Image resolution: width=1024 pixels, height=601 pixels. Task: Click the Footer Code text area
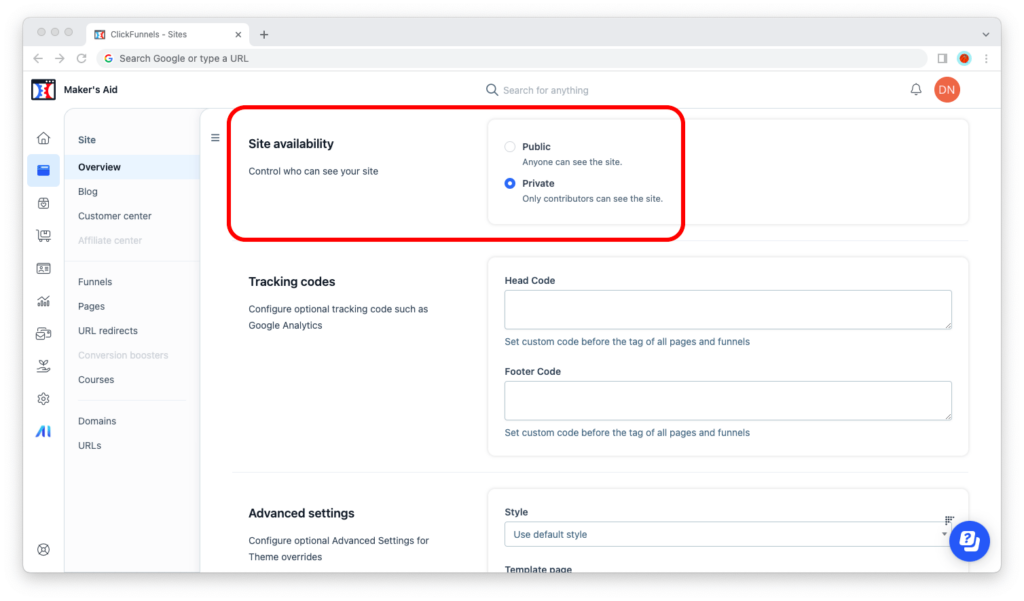[728, 400]
